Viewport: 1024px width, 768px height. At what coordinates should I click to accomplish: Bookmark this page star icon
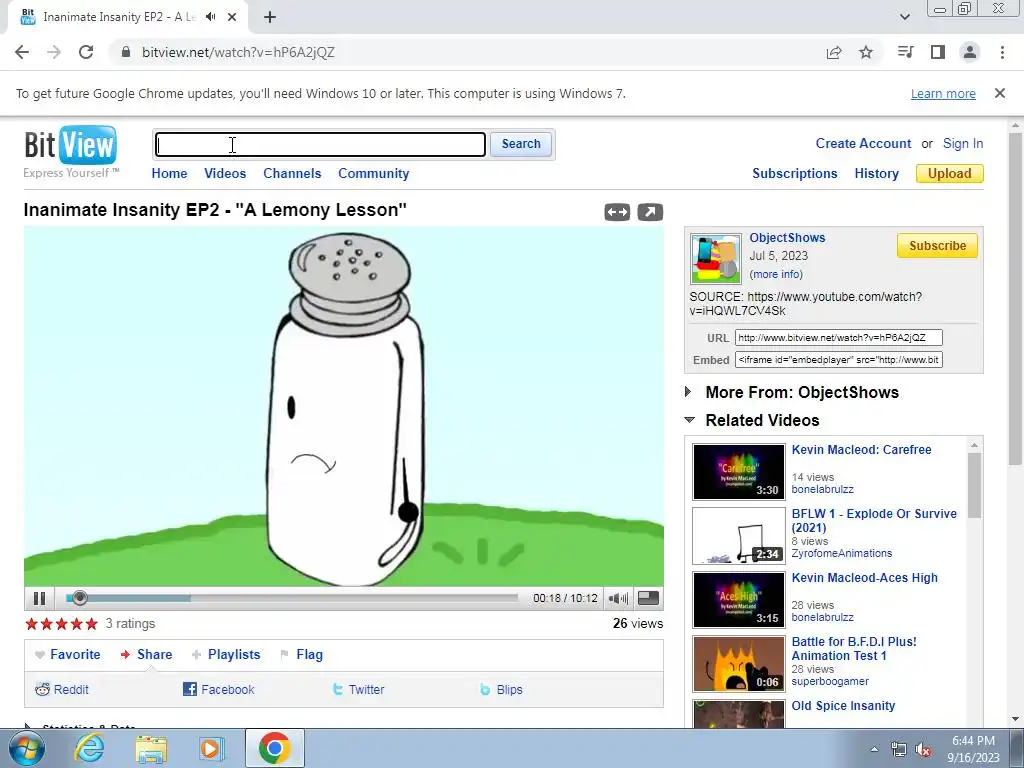(x=866, y=52)
